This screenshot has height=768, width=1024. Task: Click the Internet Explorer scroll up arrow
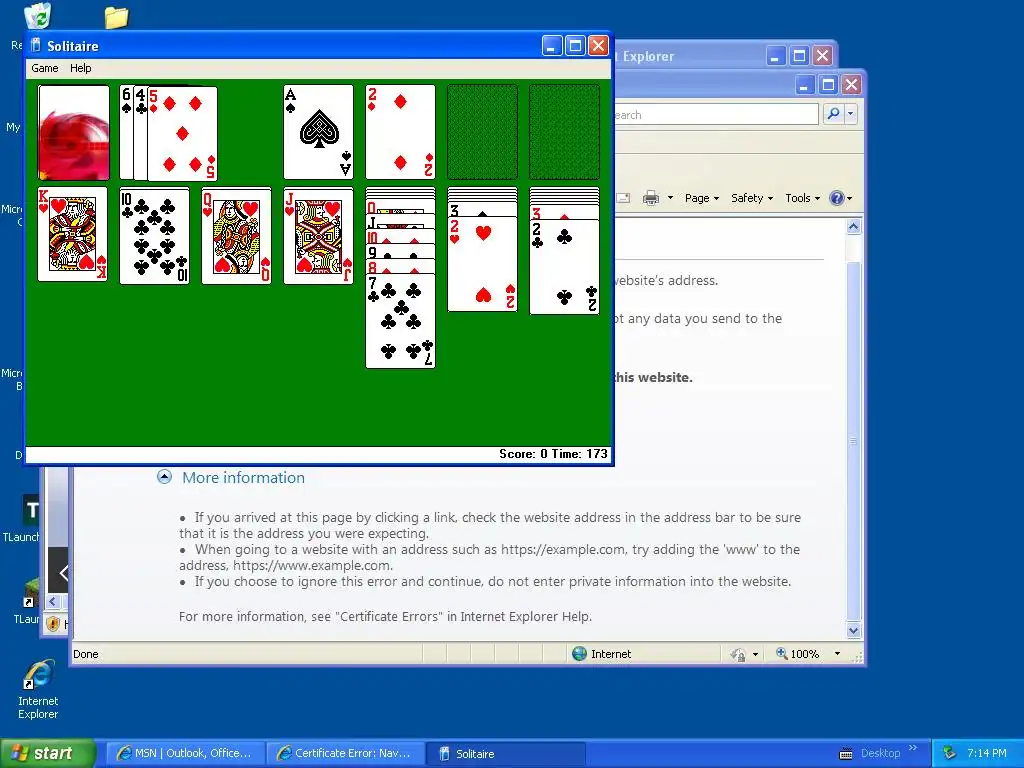click(854, 227)
